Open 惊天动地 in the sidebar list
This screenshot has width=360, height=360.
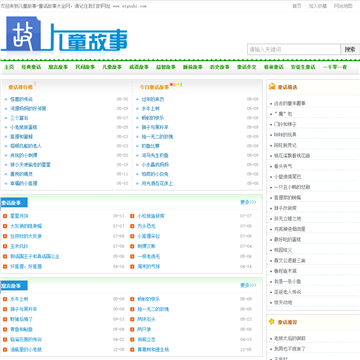pyautogui.click(x=283, y=303)
